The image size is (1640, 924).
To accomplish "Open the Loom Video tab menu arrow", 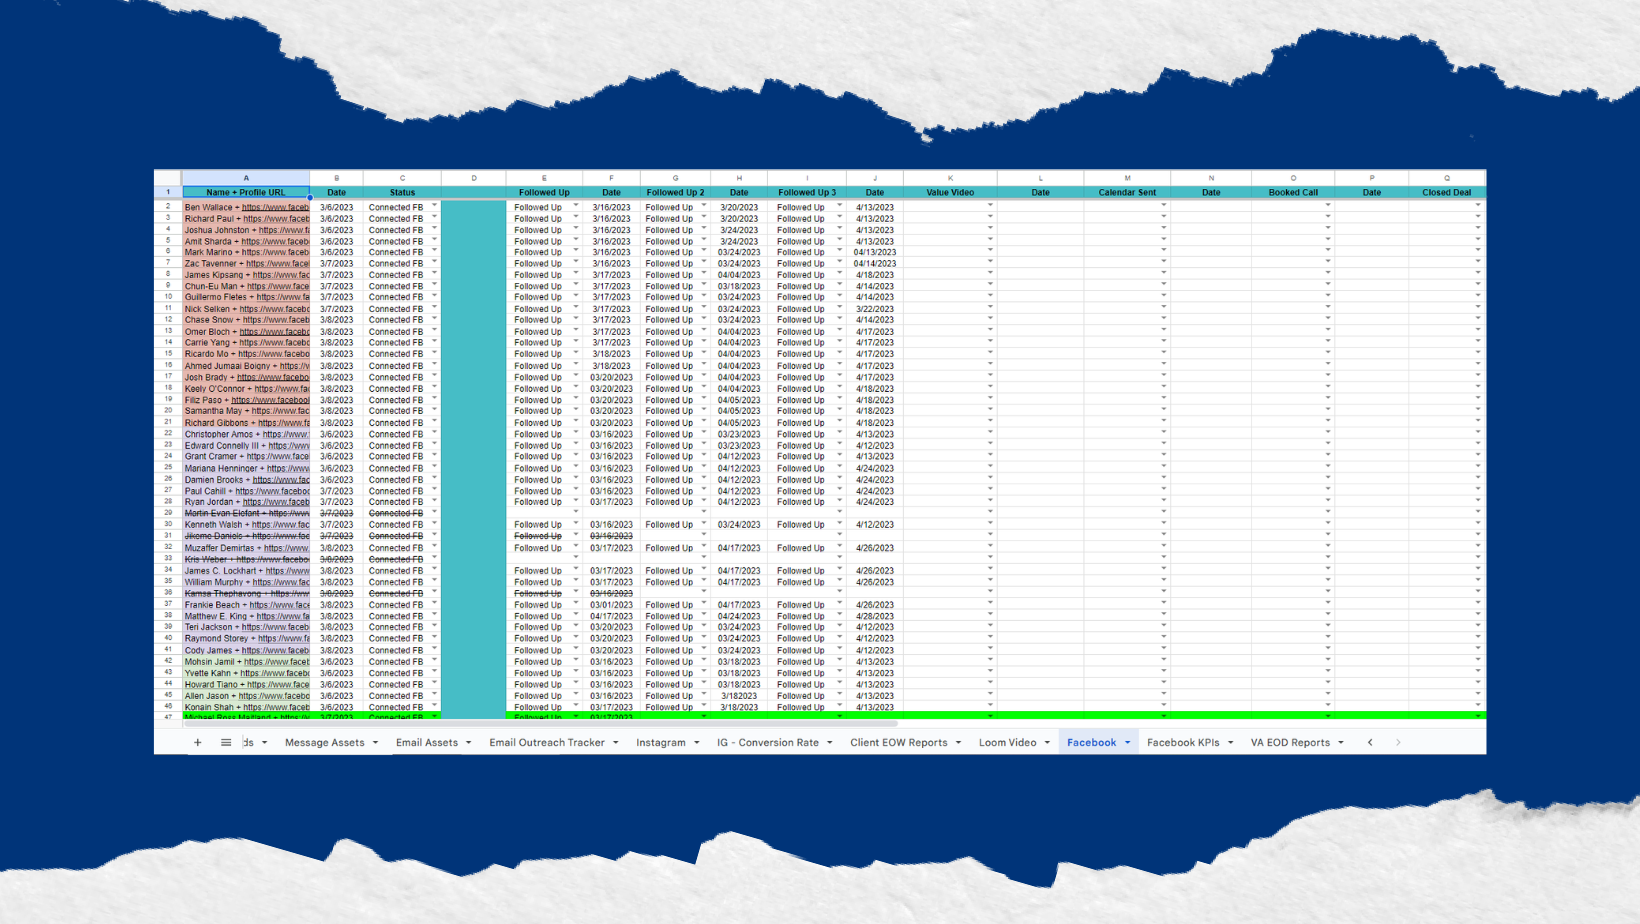I will 1047,743.
